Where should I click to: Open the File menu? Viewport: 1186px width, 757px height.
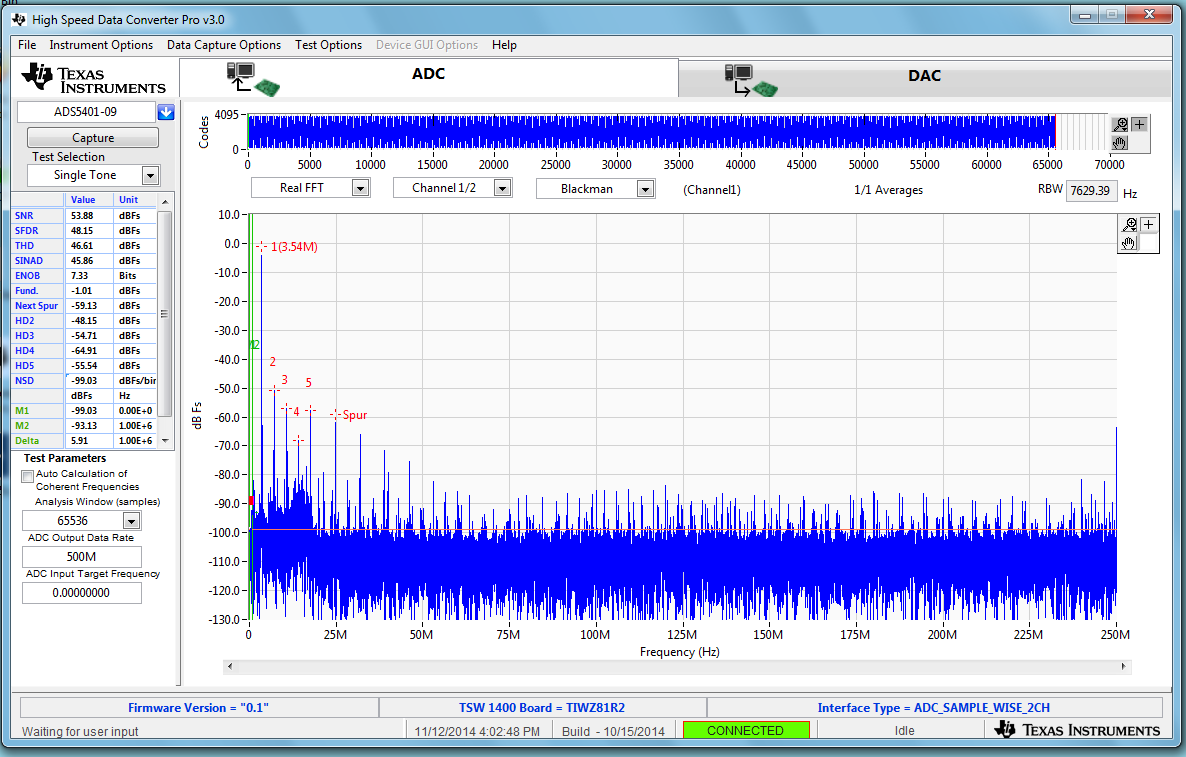(27, 45)
